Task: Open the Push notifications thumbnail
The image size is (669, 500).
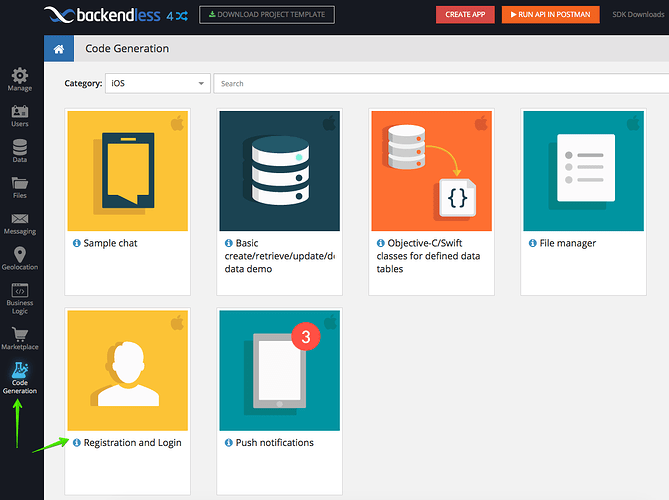Action: (279, 370)
